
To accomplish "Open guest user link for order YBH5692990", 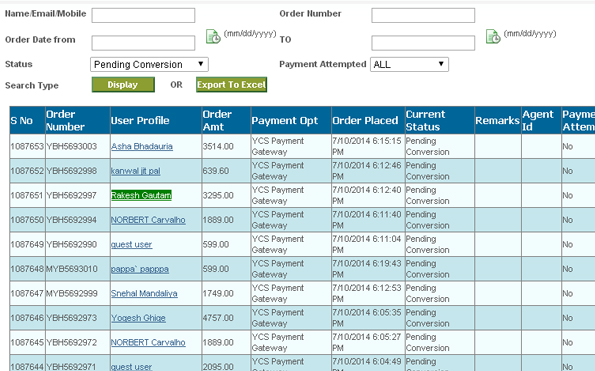I will click(131, 245).
